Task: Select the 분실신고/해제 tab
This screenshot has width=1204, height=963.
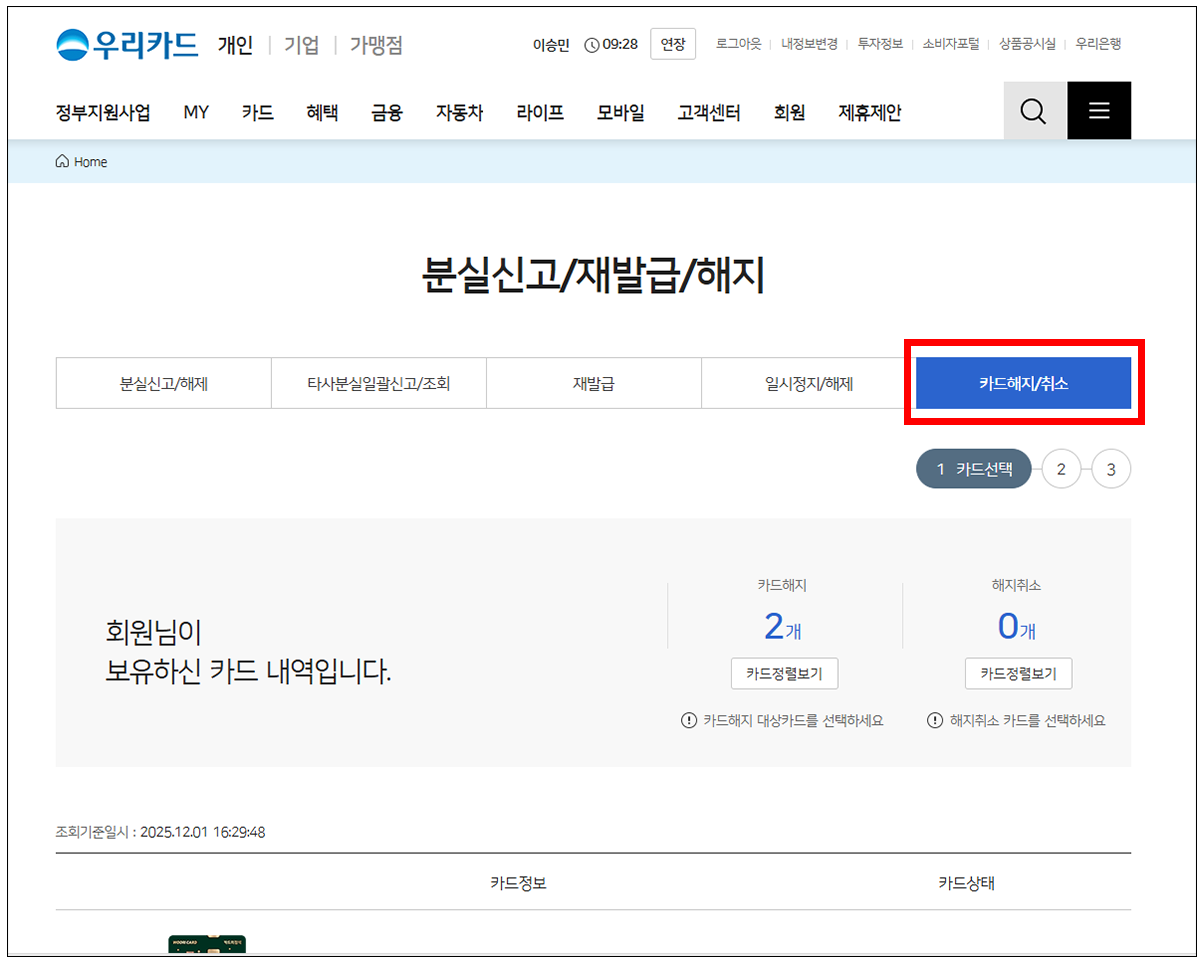Action: tap(163, 383)
